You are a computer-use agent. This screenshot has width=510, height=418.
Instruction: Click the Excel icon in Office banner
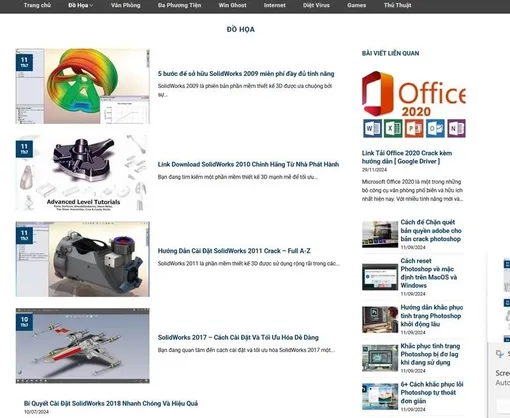(x=393, y=128)
